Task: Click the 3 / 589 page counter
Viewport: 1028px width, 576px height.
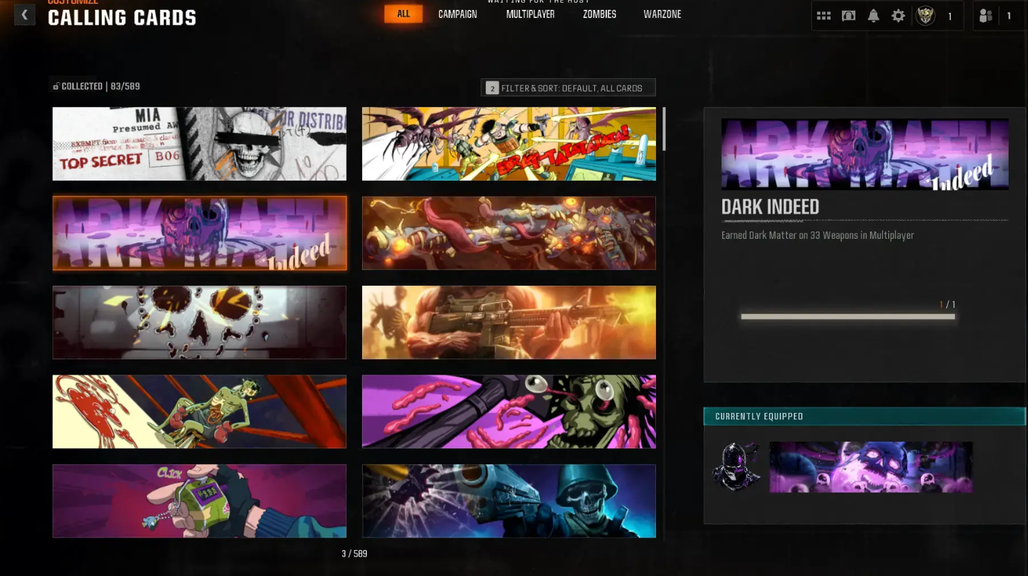Action: [354, 554]
